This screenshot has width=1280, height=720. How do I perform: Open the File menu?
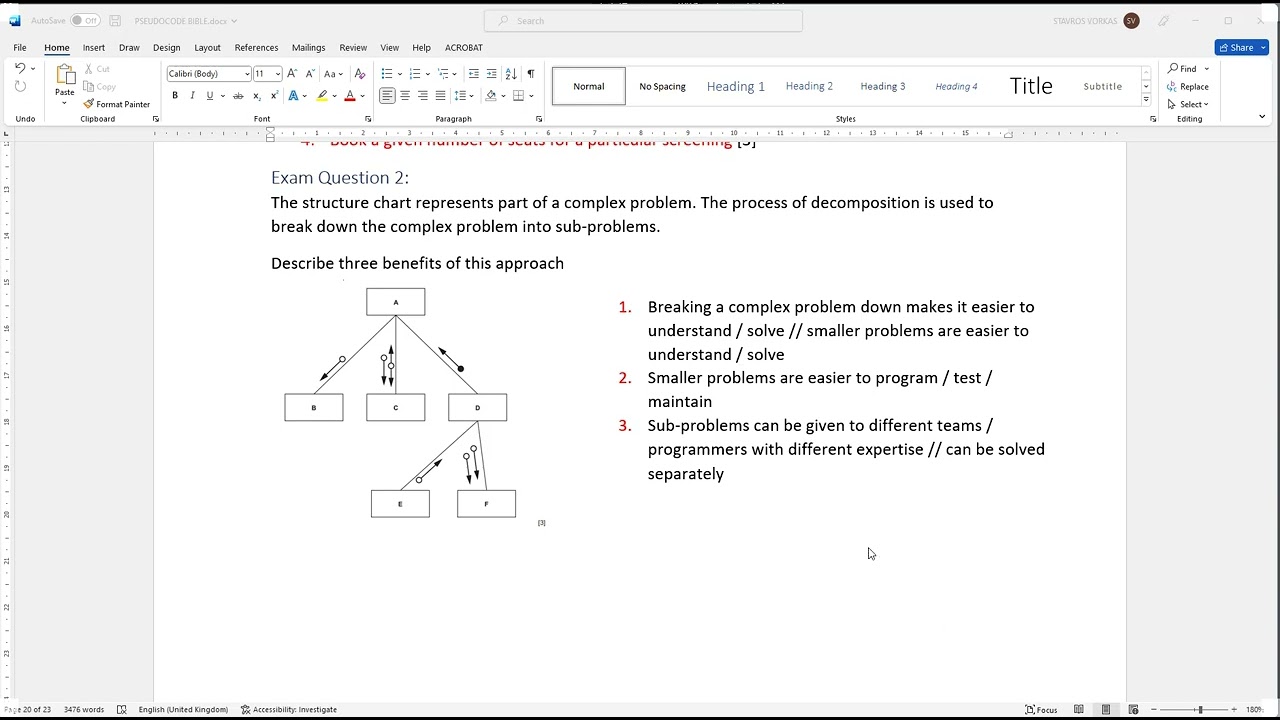(x=20, y=48)
